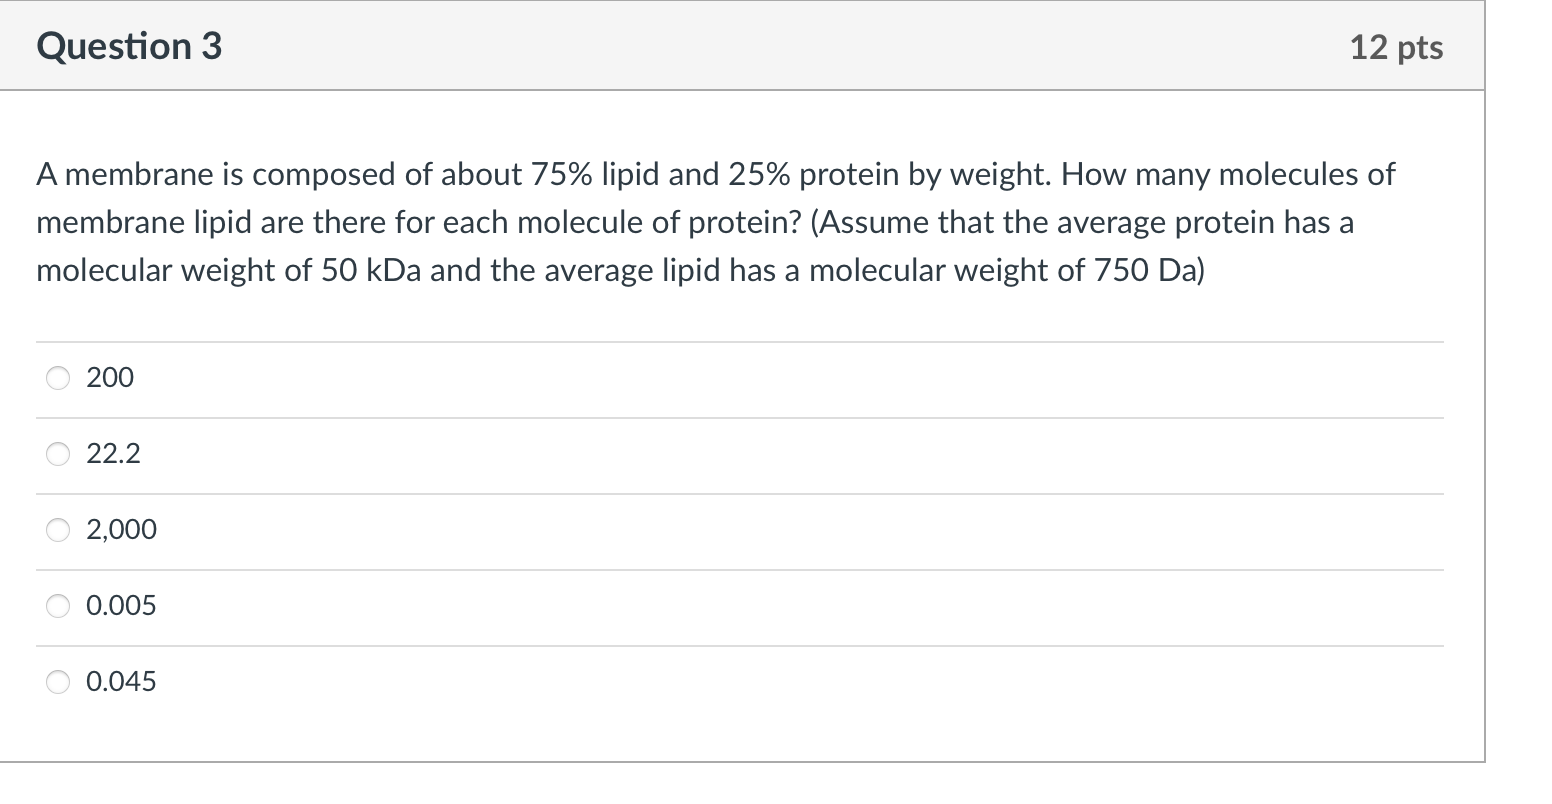Viewport: 1552px width, 804px height.
Task: Select the radio button for 200
Action: click(59, 378)
